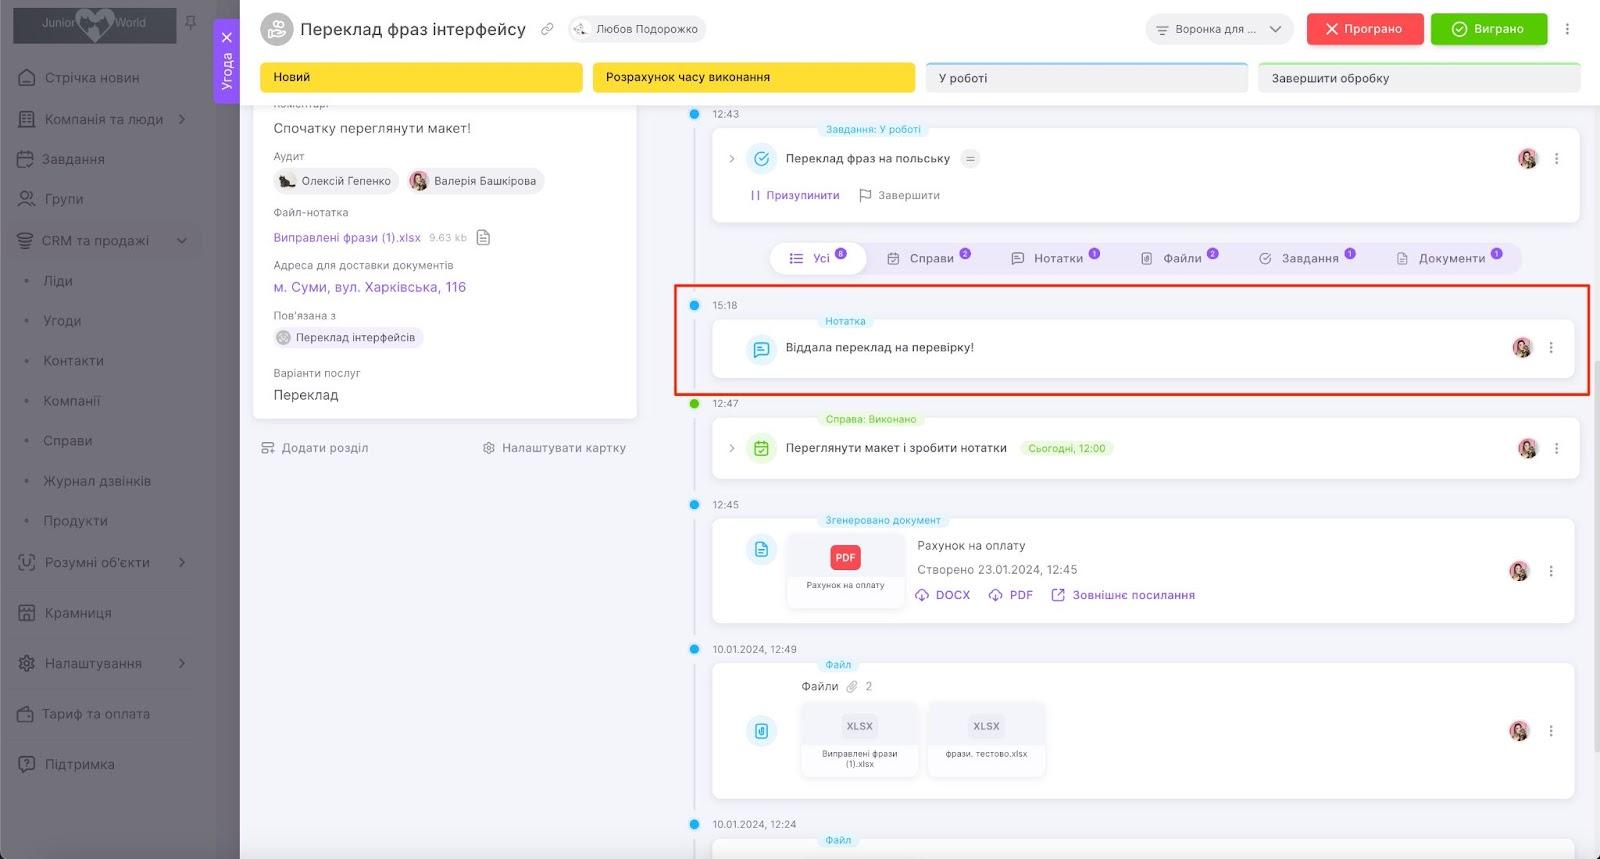Open Зовнішнє посилання for invoice
The image size is (1600, 859).
[x=1123, y=595]
